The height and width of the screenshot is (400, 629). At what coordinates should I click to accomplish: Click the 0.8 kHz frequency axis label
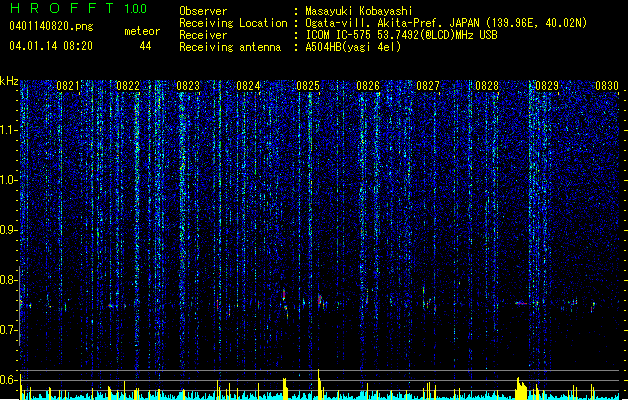pyautogui.click(x=8, y=280)
